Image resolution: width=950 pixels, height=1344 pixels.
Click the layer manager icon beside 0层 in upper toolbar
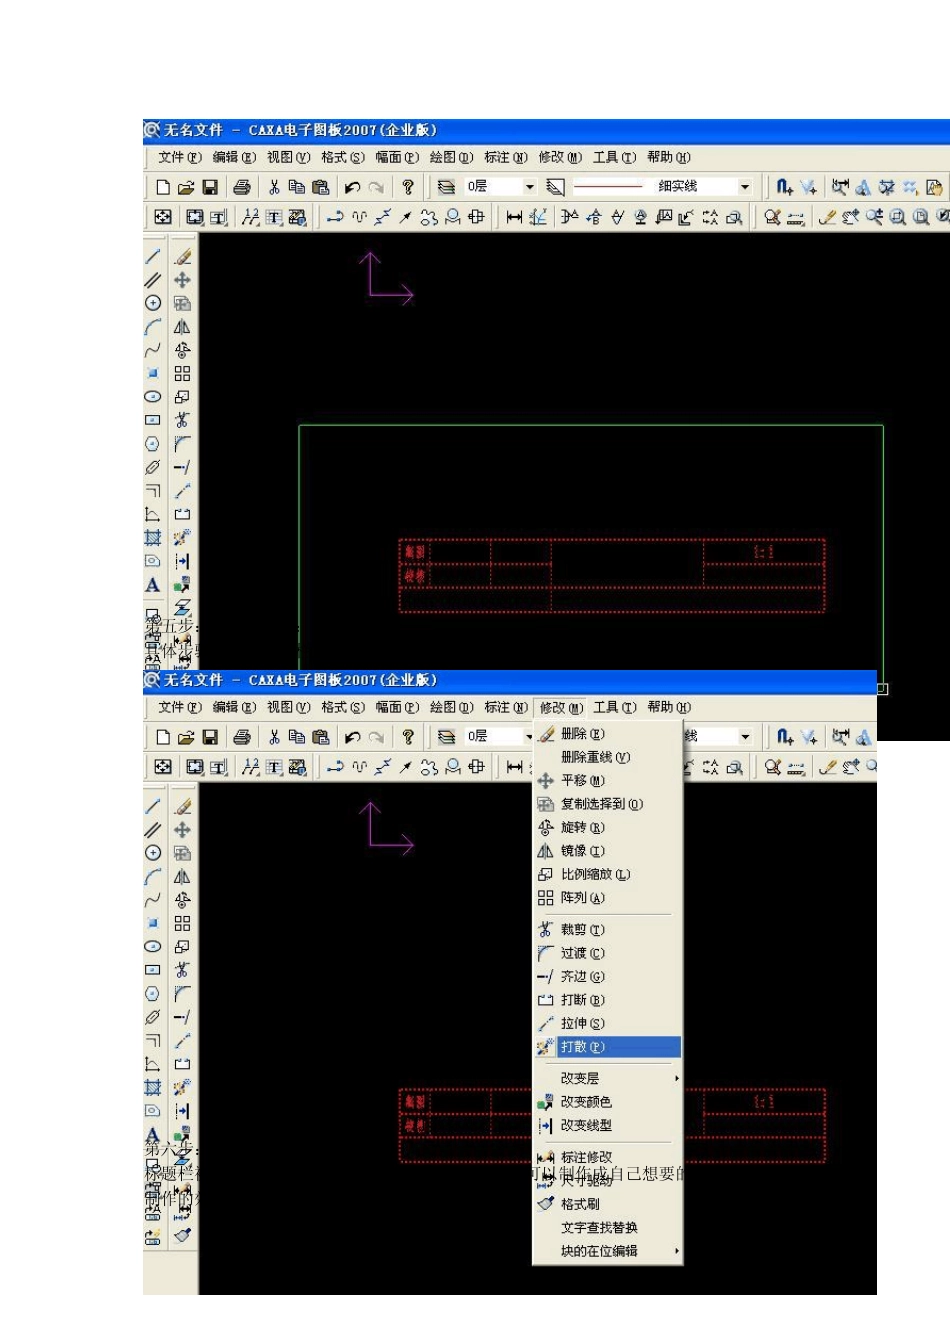pos(446,187)
